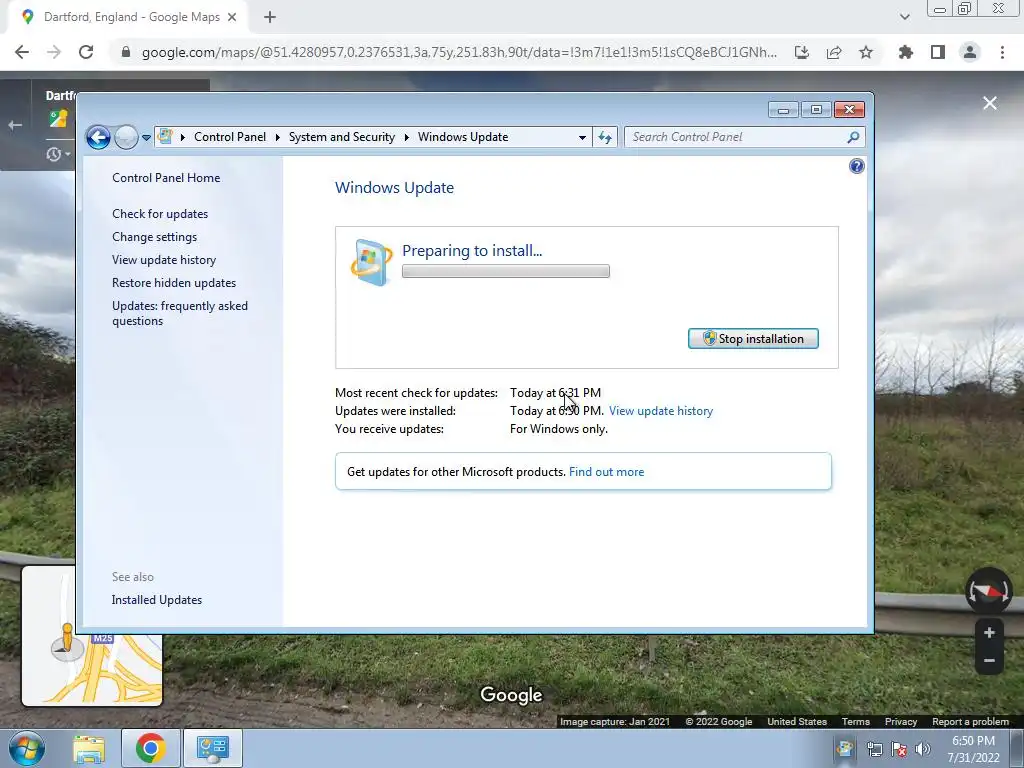Click Chrome icon on taskbar
The height and width of the screenshot is (768, 1024).
coord(150,749)
